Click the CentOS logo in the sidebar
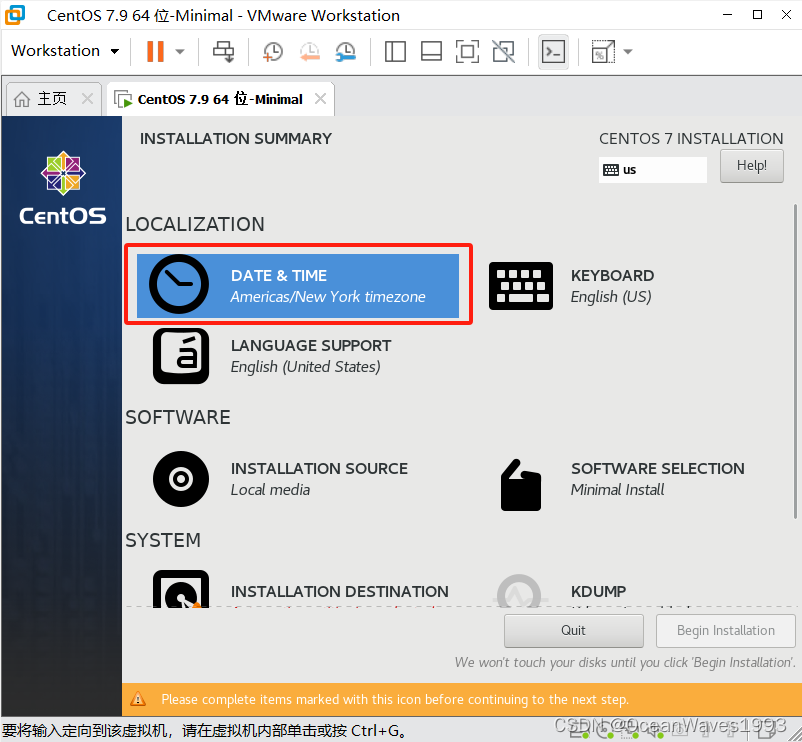The width and height of the screenshot is (802, 742). point(63,187)
